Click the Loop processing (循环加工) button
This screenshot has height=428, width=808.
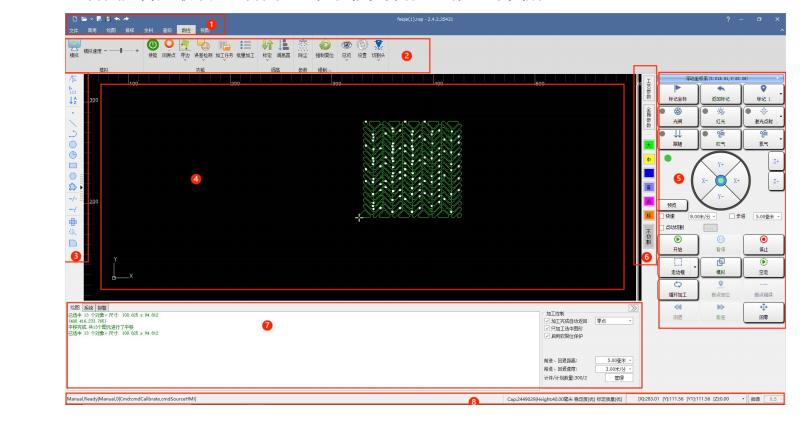click(678, 289)
